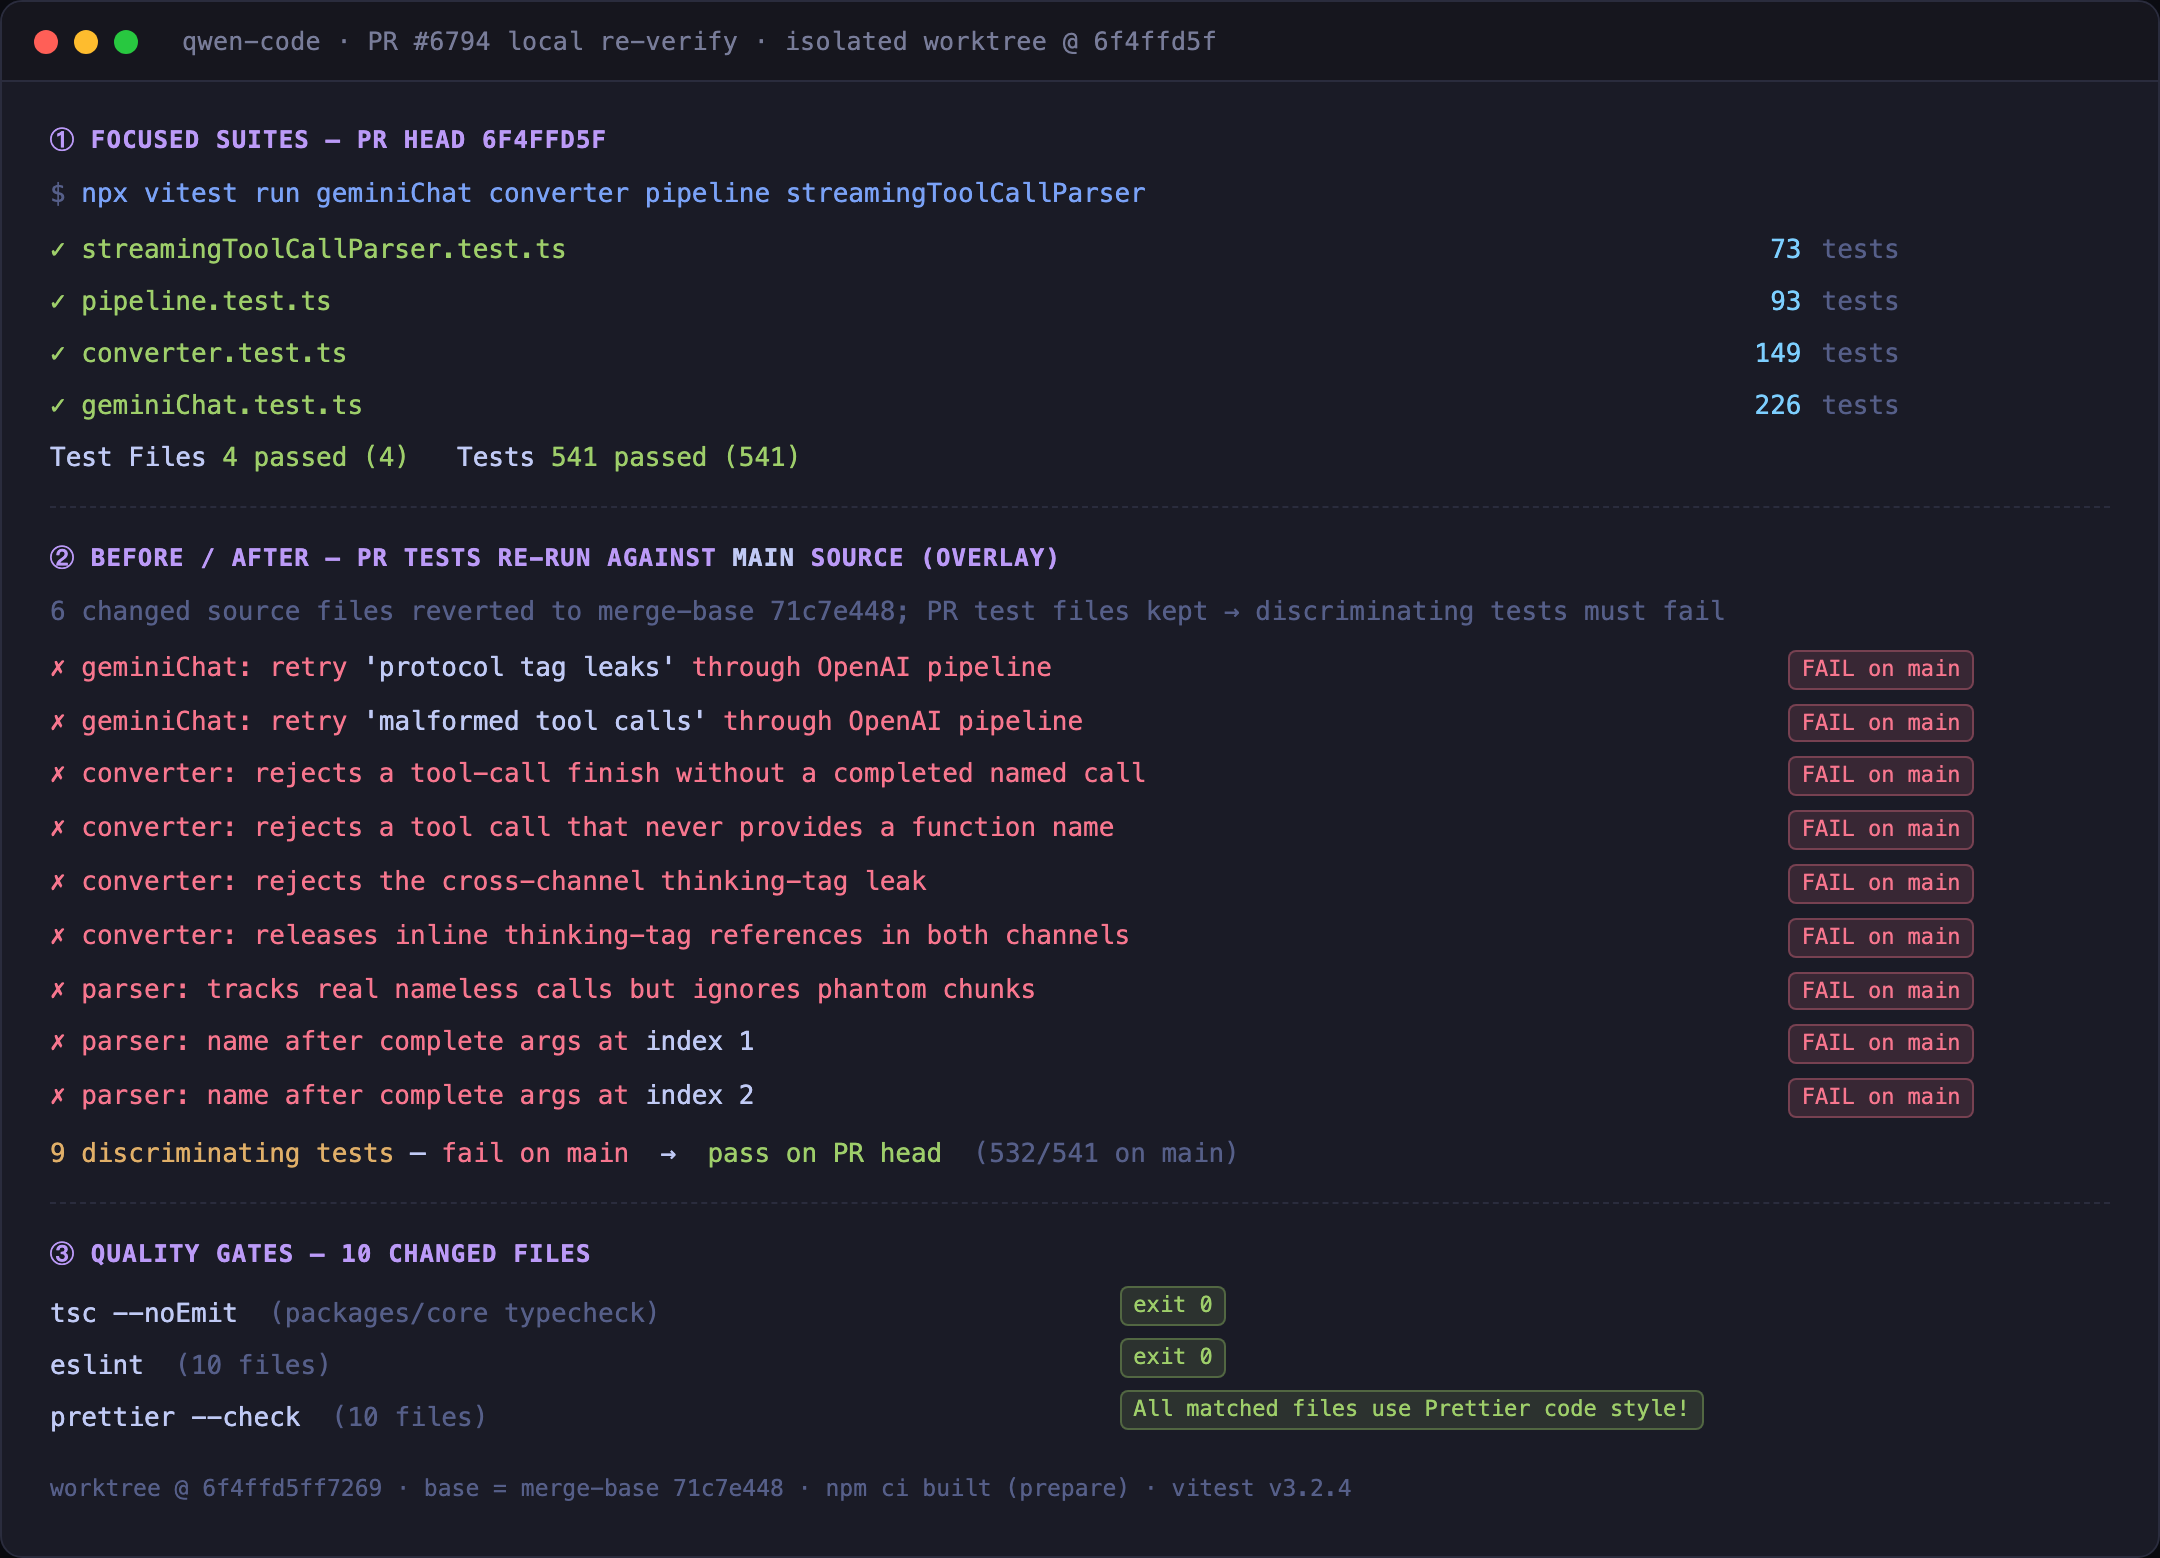Click the 'exit 0' badge for eslint
Image resolution: width=2160 pixels, height=1558 pixels.
[1172, 1357]
